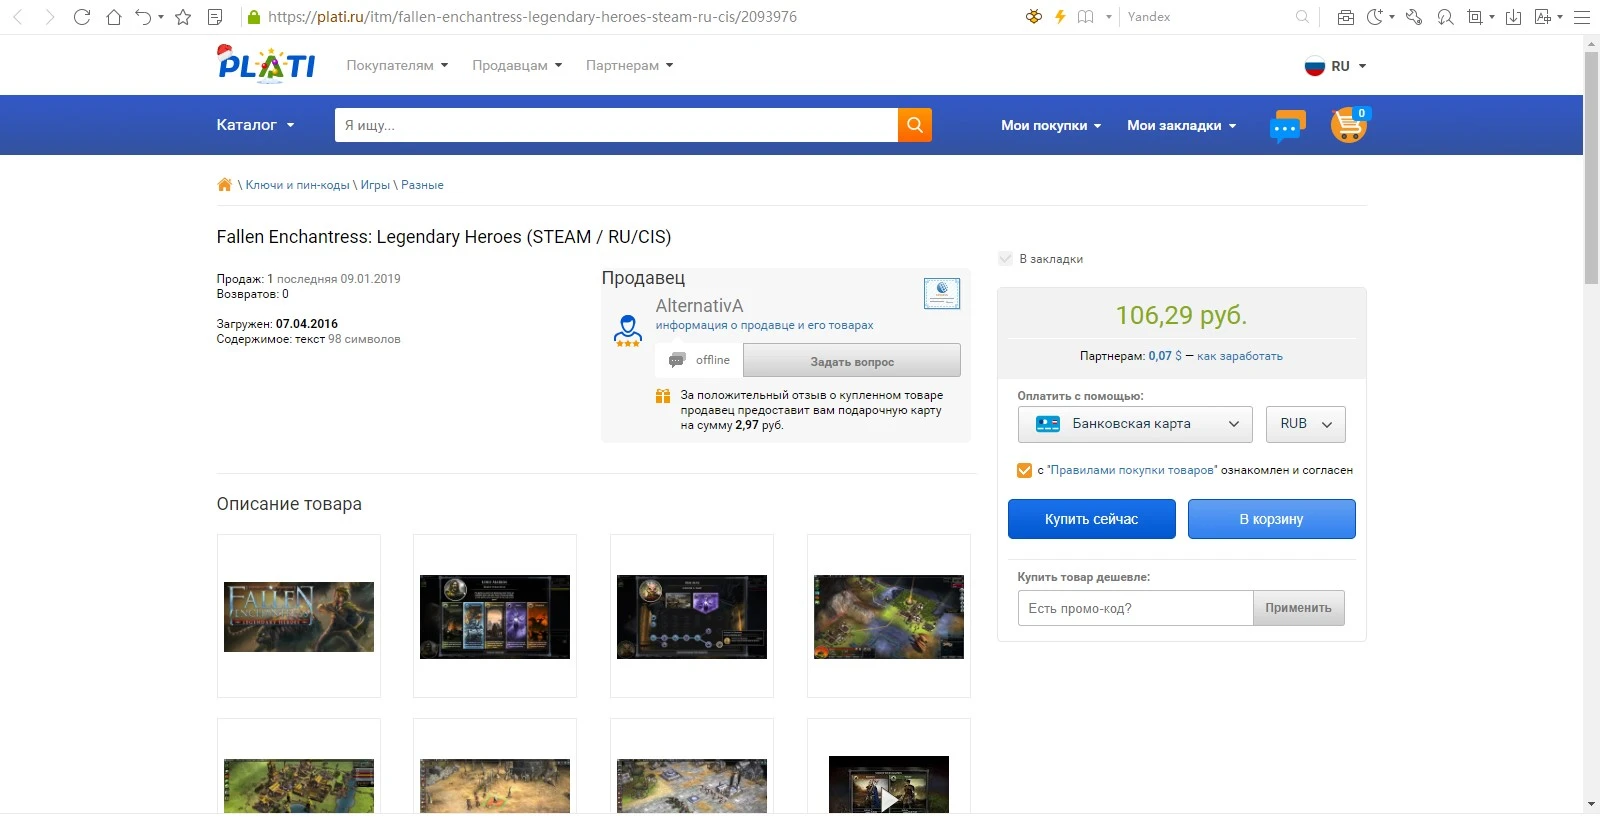
Task: Open the Продавцам menu
Action: [517, 66]
